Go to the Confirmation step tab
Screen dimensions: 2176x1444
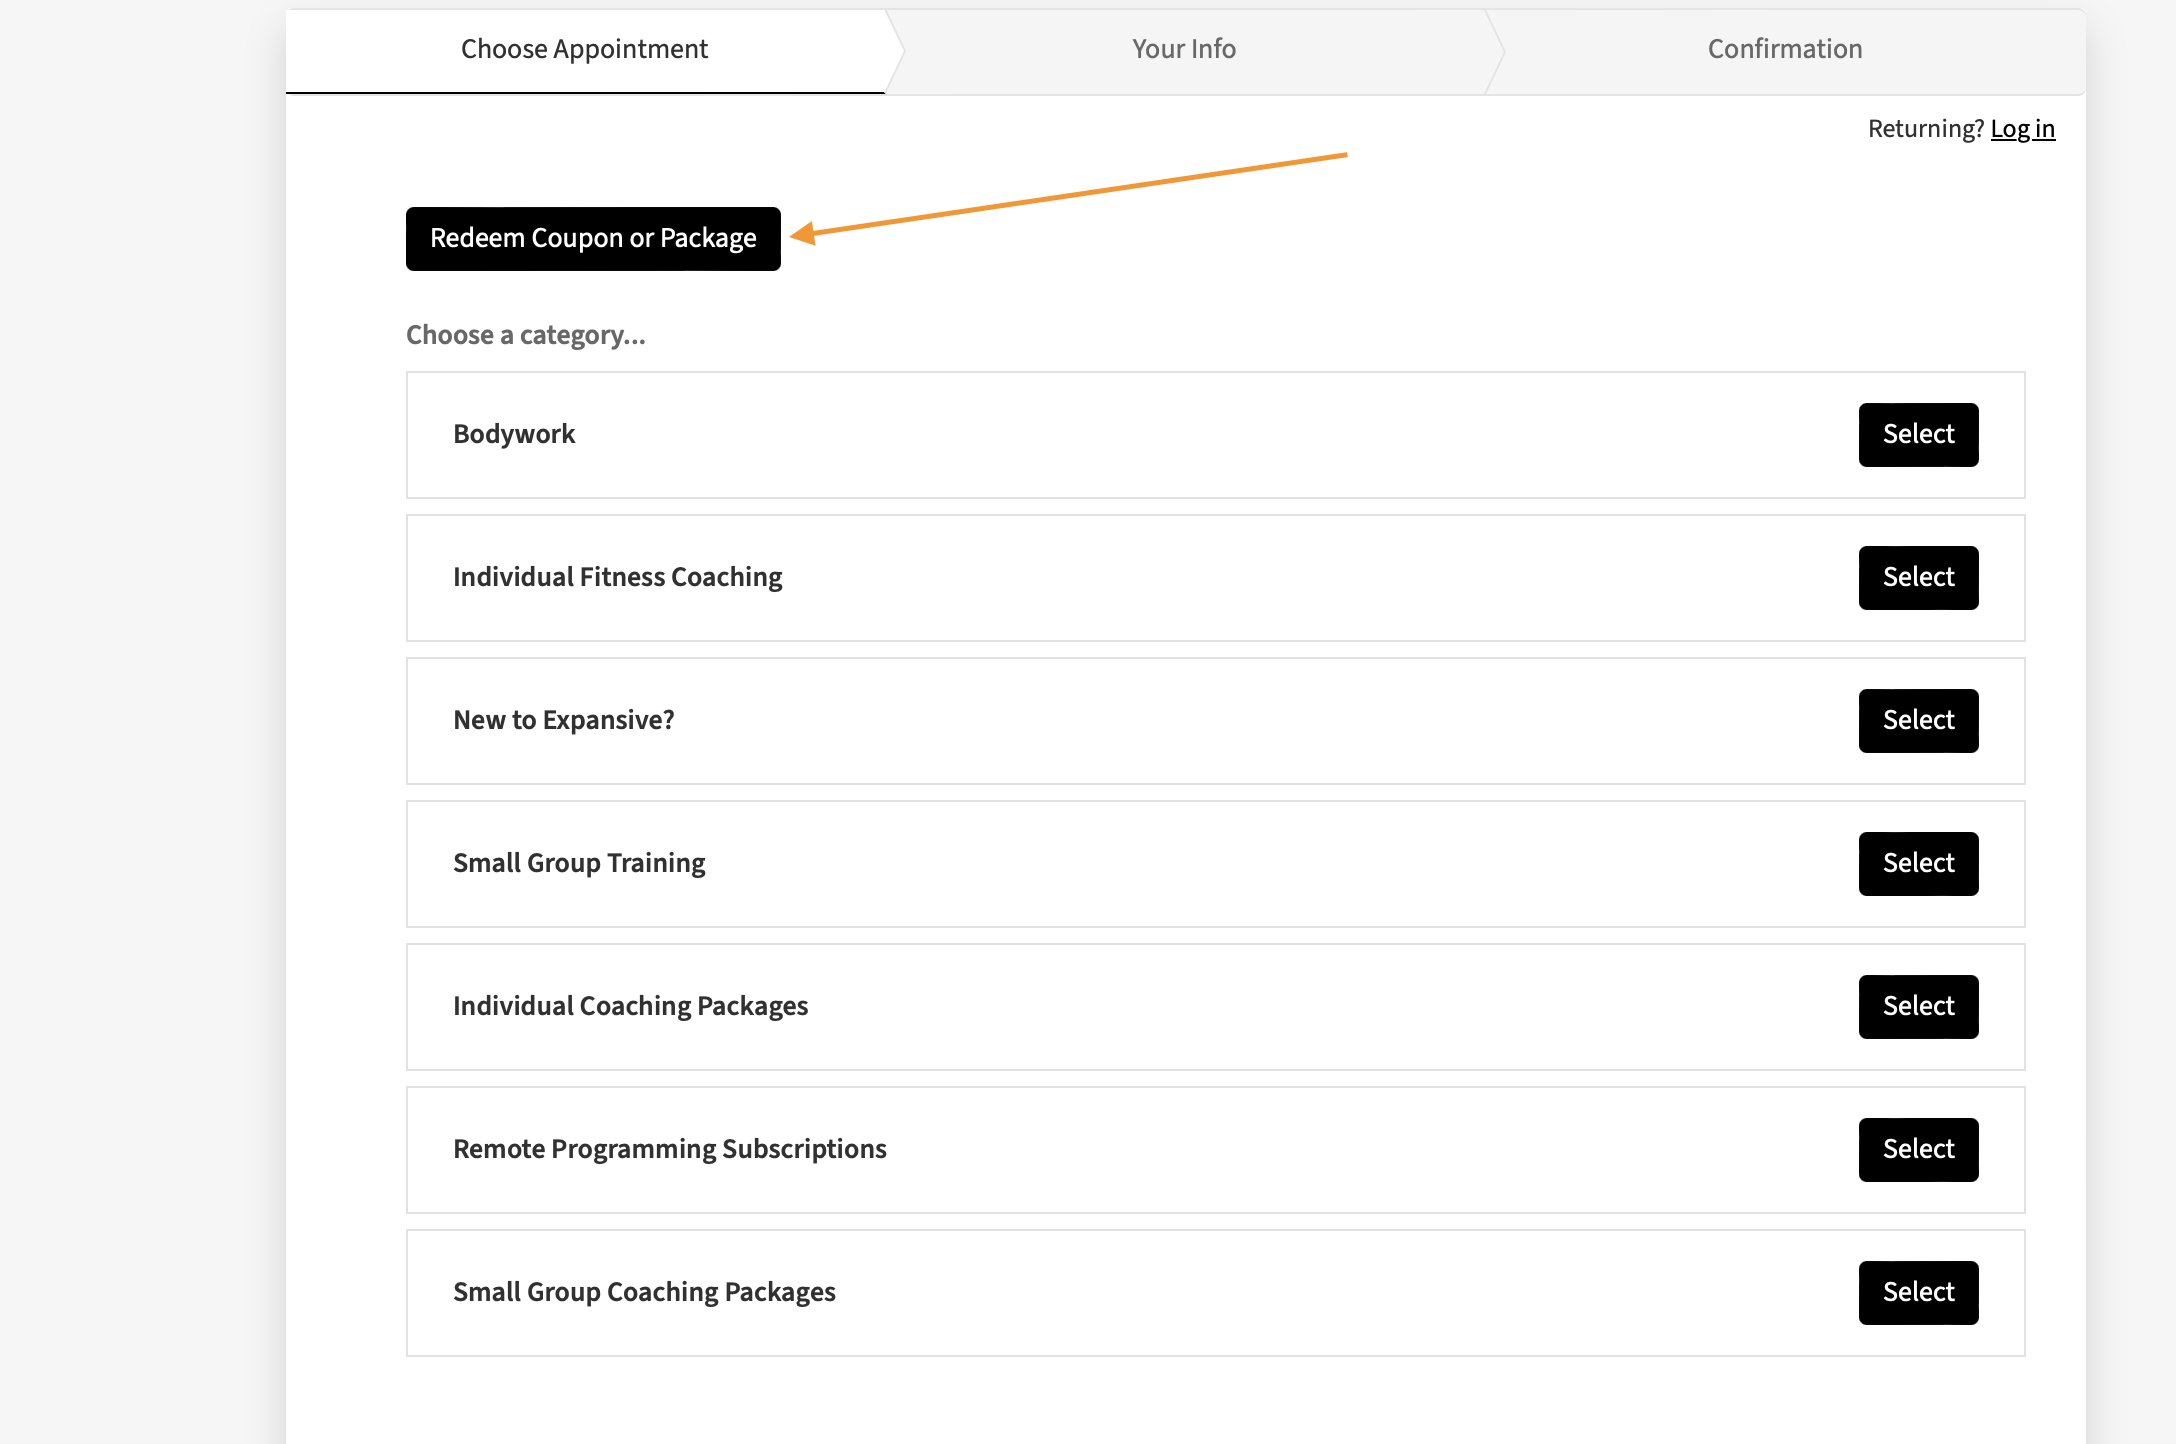[1784, 49]
